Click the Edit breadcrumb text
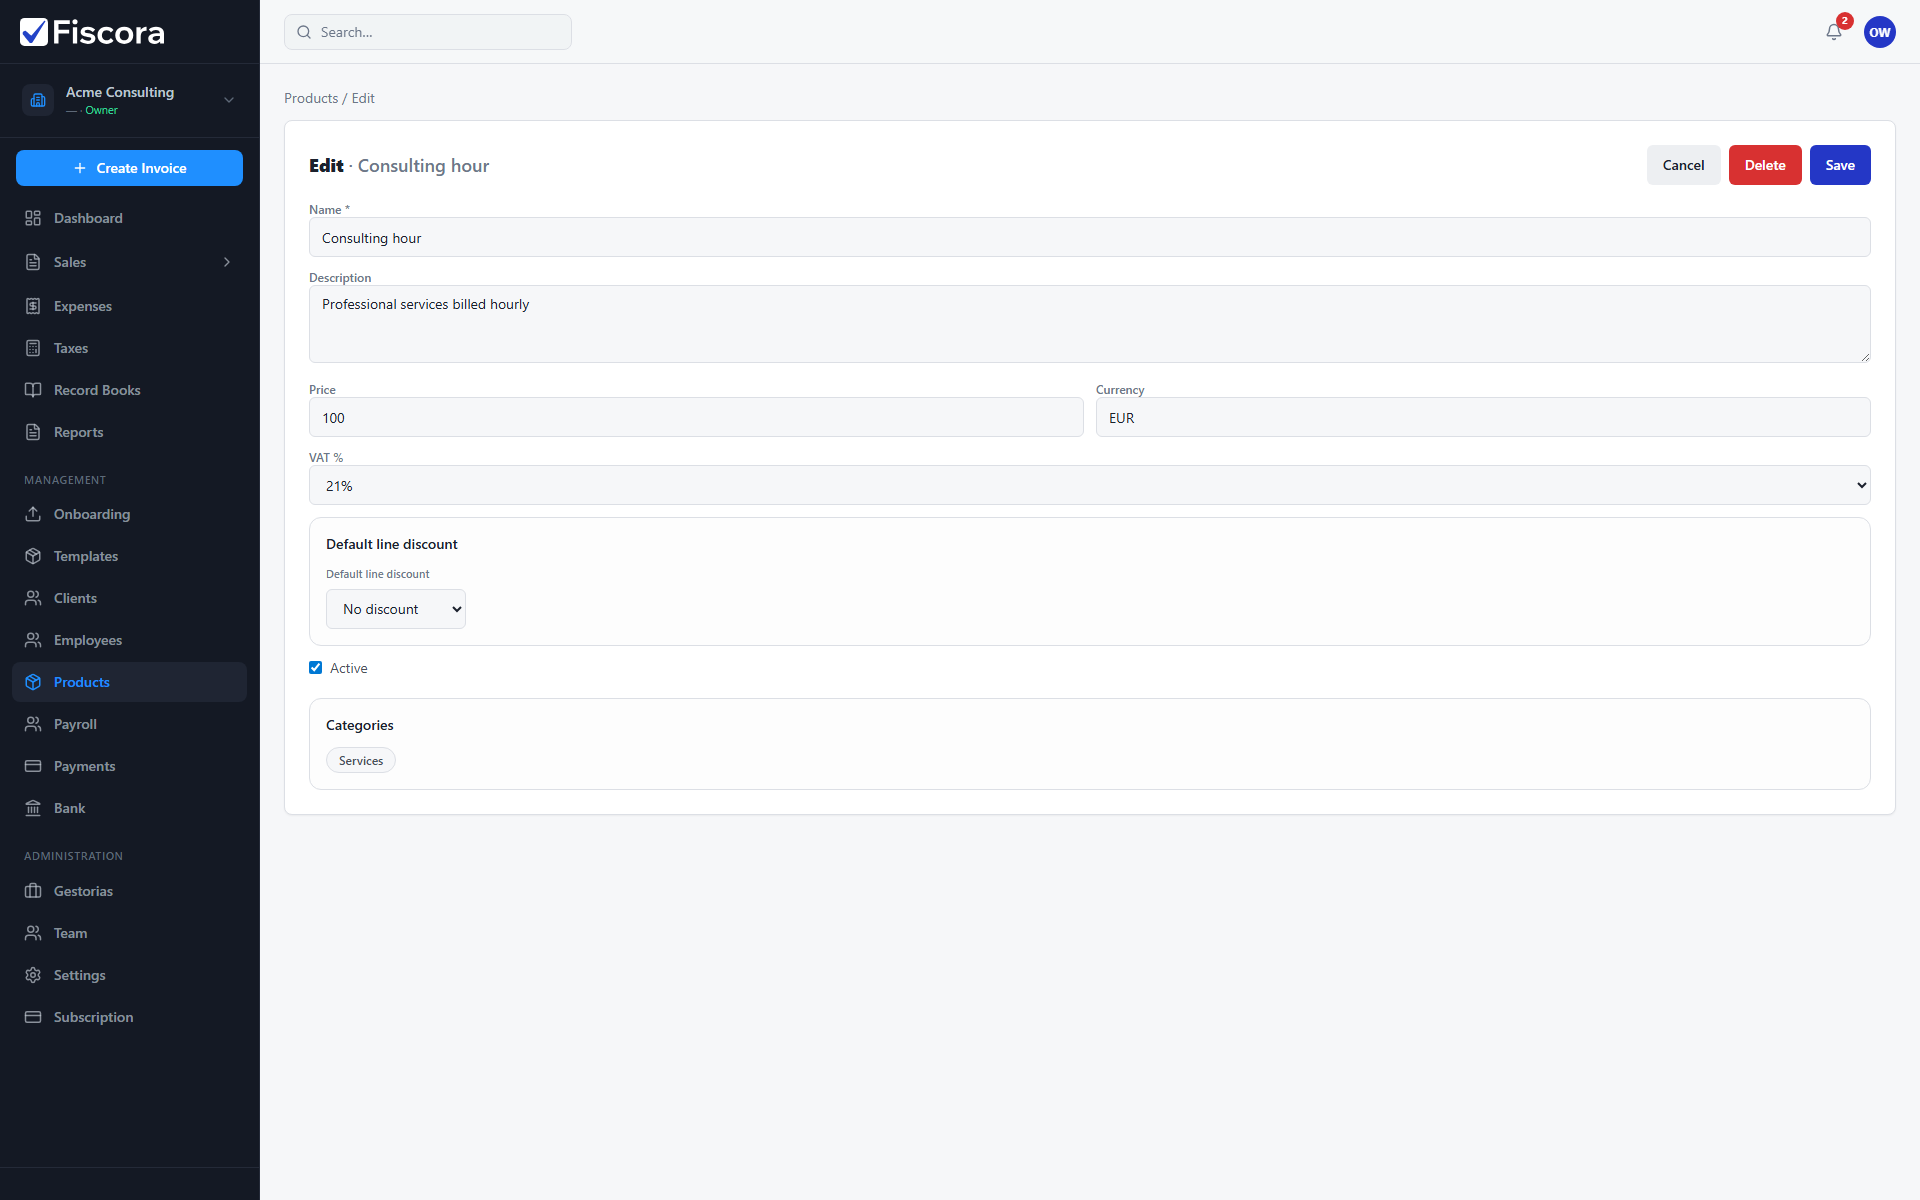 (x=363, y=98)
